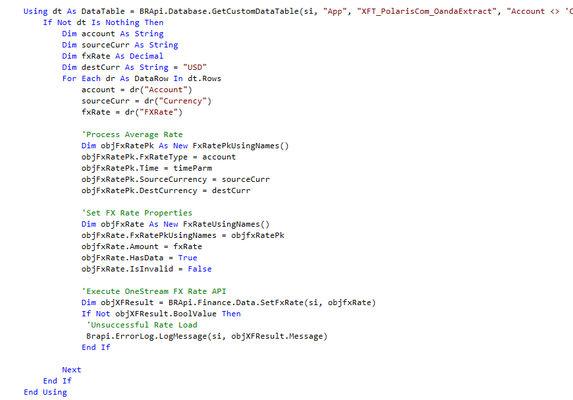The image size is (573, 400).
Task: Click the 'Dim account As String' declaration
Action: pos(113,34)
